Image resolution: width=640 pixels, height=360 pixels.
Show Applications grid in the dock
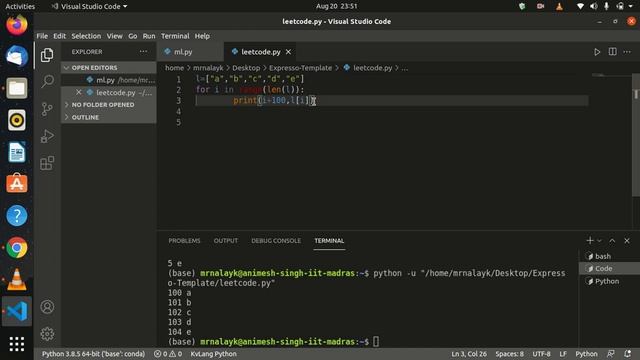point(17,344)
